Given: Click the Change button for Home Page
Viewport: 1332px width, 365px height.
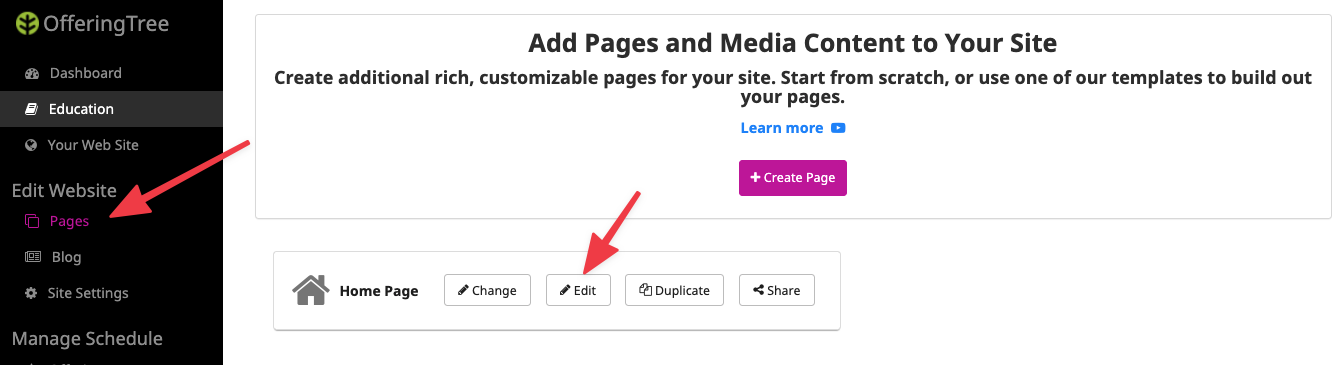Looking at the screenshot, I should pyautogui.click(x=487, y=290).
